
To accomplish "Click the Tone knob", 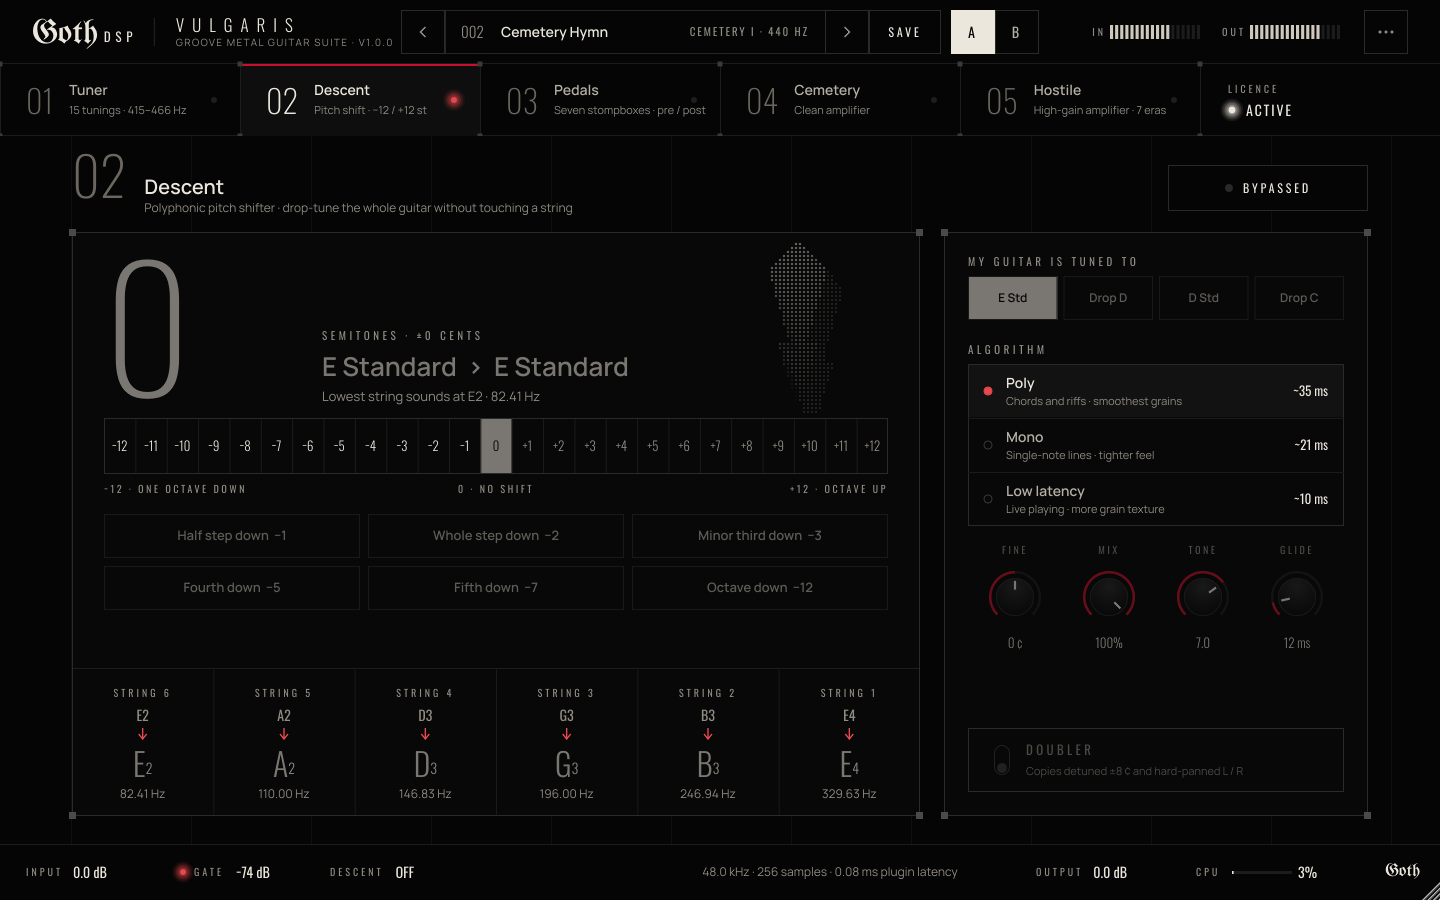I will 1203,597.
